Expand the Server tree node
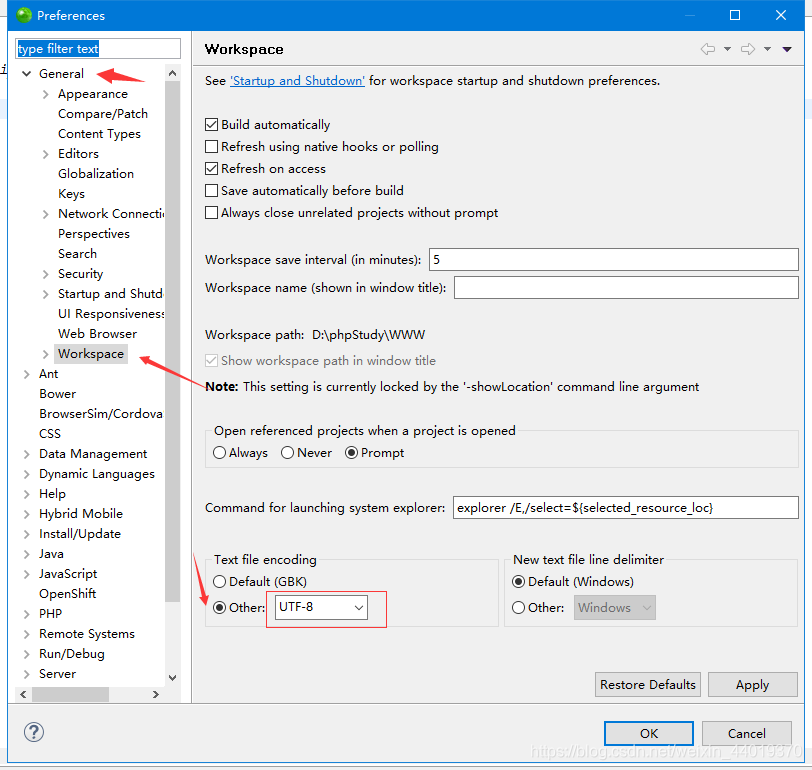Screen dimensions: 812x770 coord(27,674)
